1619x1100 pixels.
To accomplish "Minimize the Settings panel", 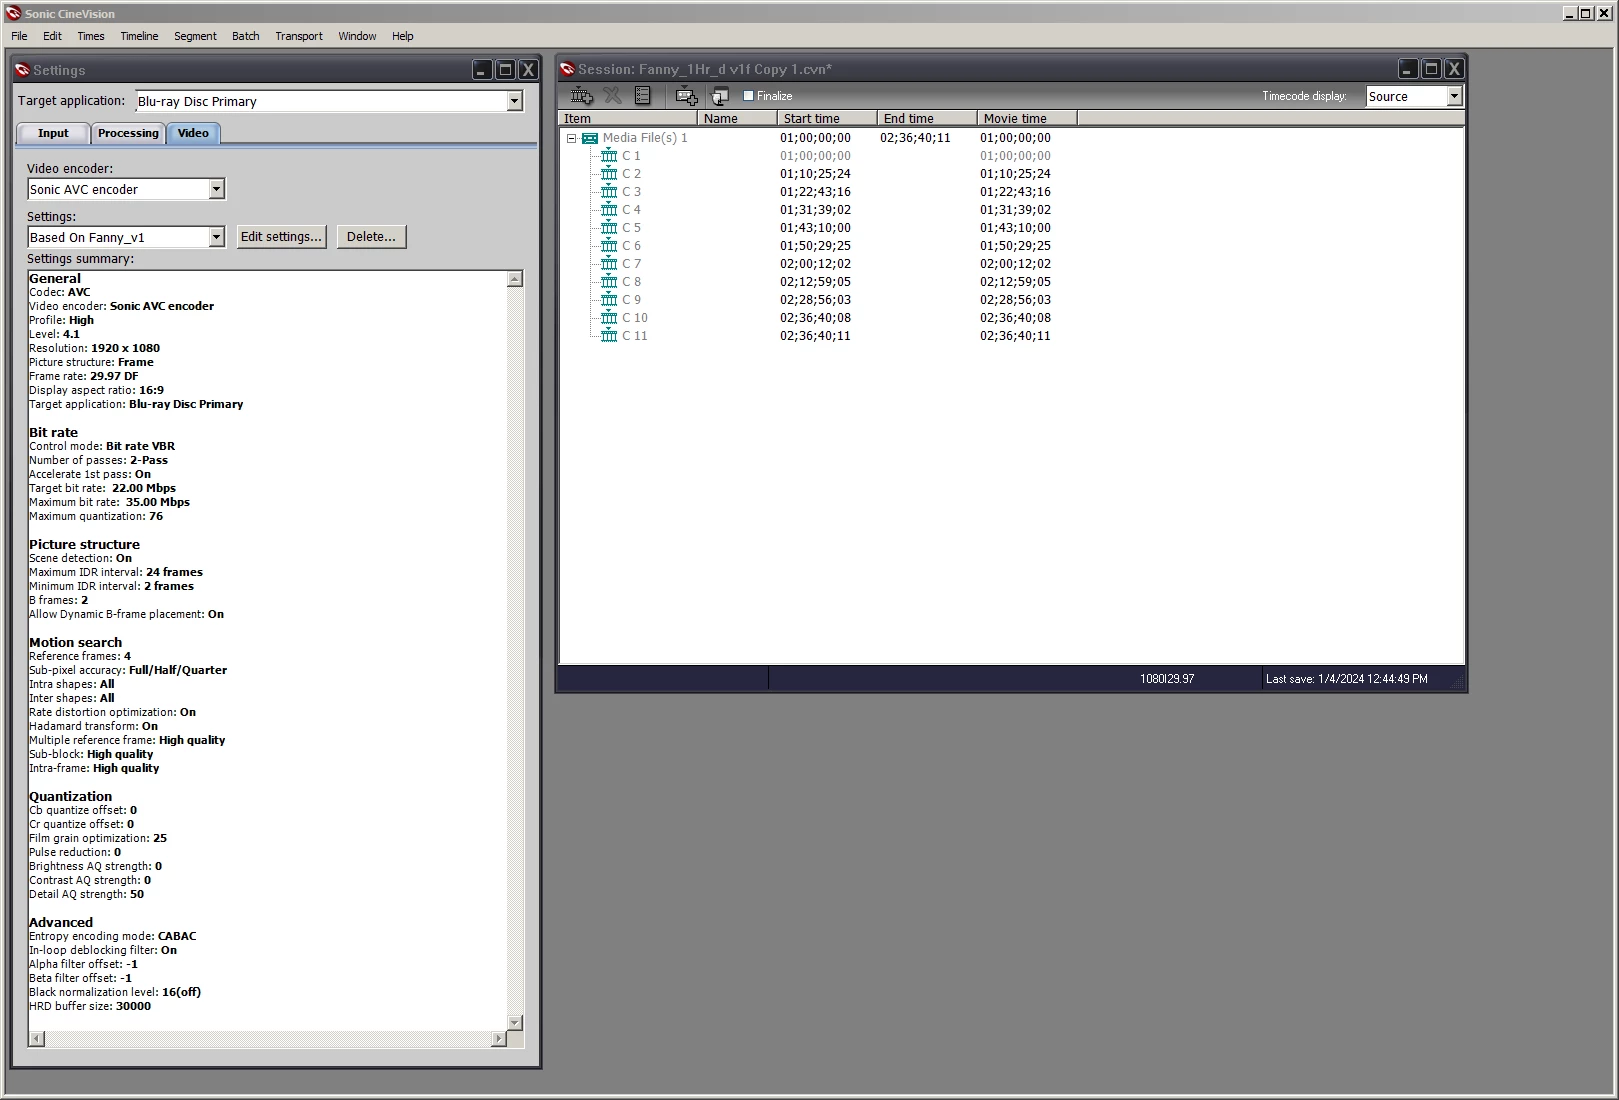I will [482, 70].
